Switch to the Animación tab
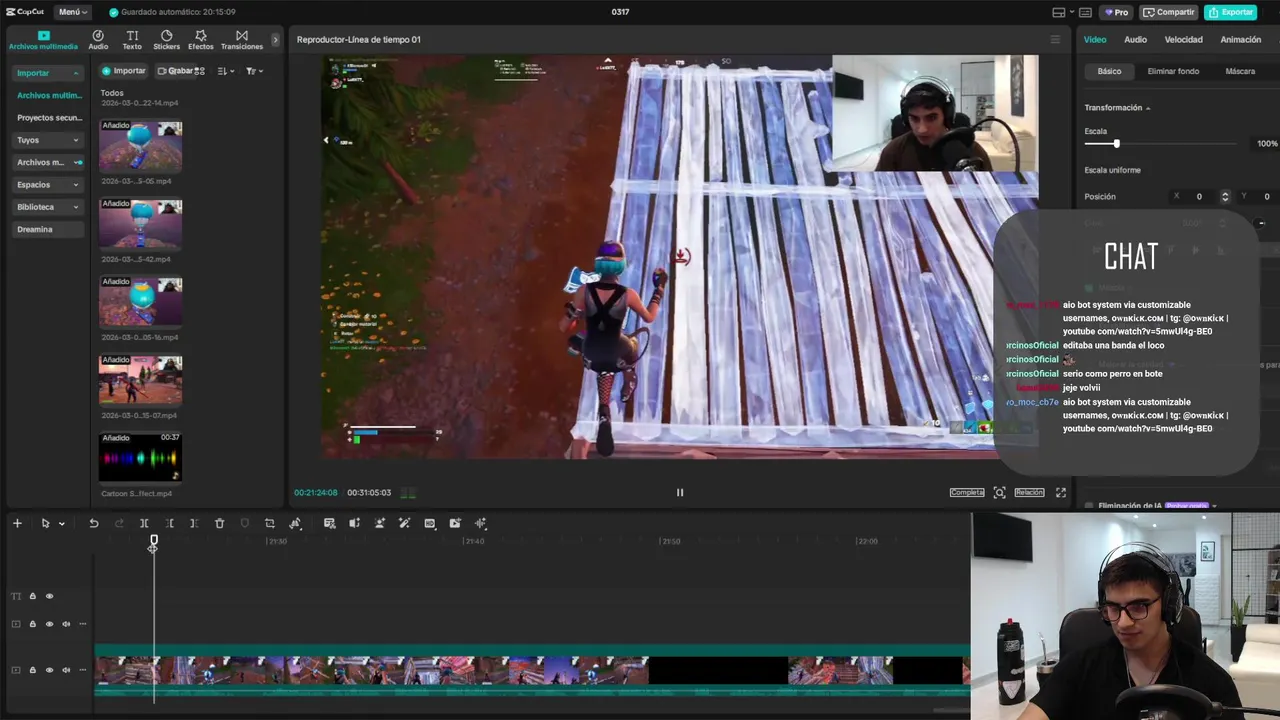Image resolution: width=1280 pixels, height=720 pixels. coord(1240,40)
